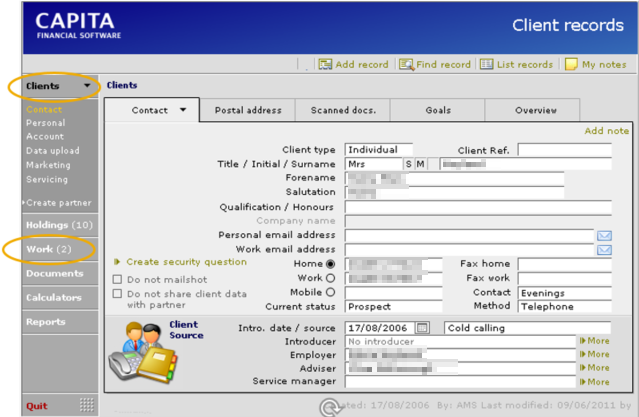Open the Calculators section
The width and height of the screenshot is (639, 417).
(60, 298)
